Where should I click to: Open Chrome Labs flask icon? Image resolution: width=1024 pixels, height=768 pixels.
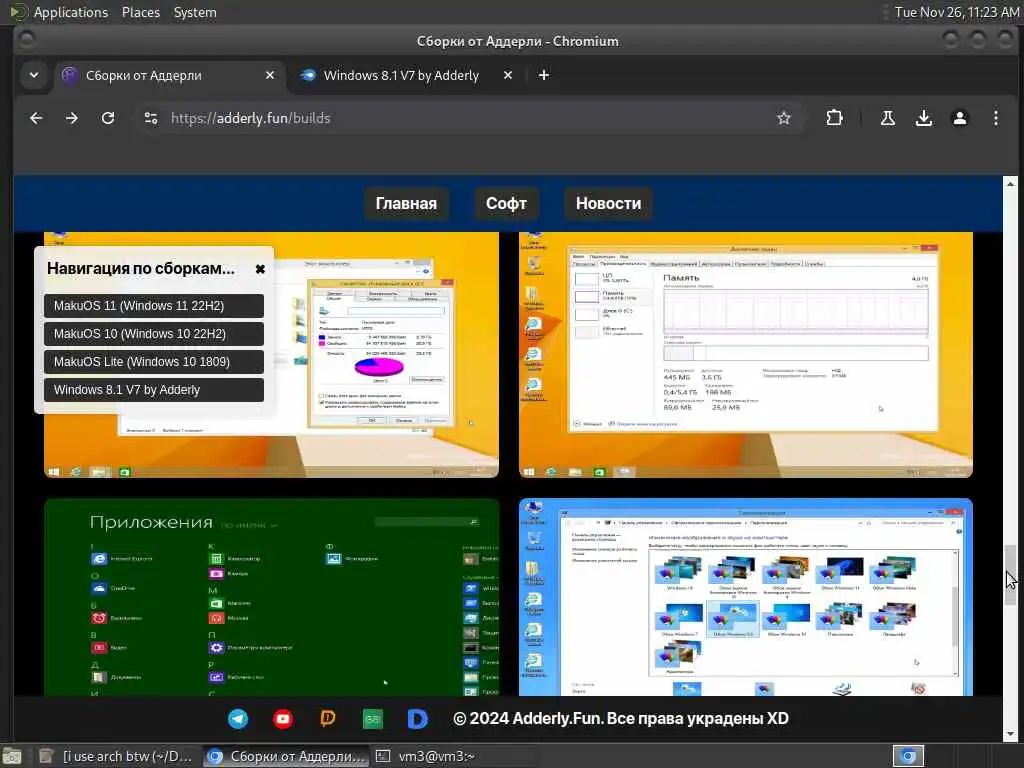[x=888, y=118]
